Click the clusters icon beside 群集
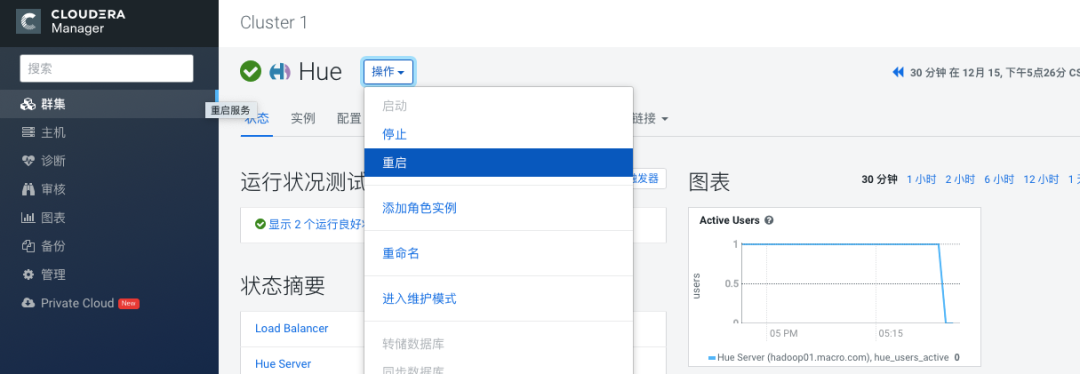 [28, 105]
